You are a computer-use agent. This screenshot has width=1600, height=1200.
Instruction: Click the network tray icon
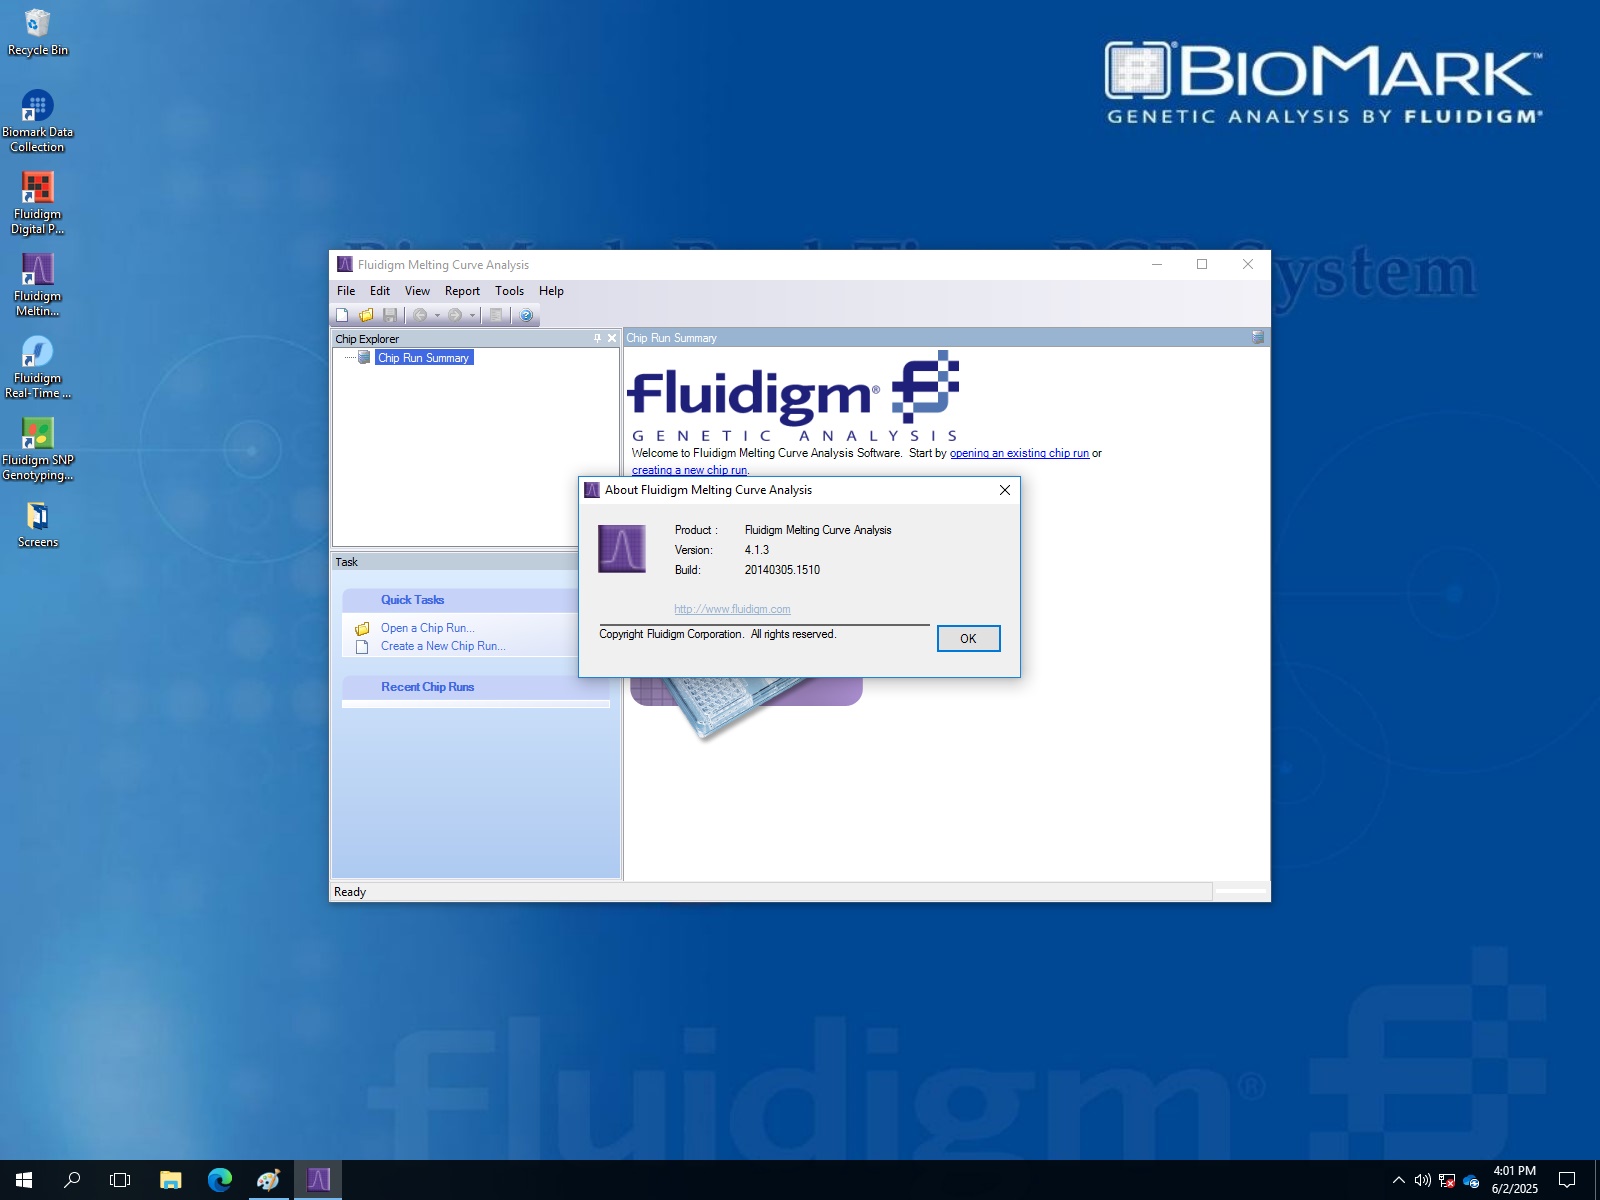coord(1446,1180)
